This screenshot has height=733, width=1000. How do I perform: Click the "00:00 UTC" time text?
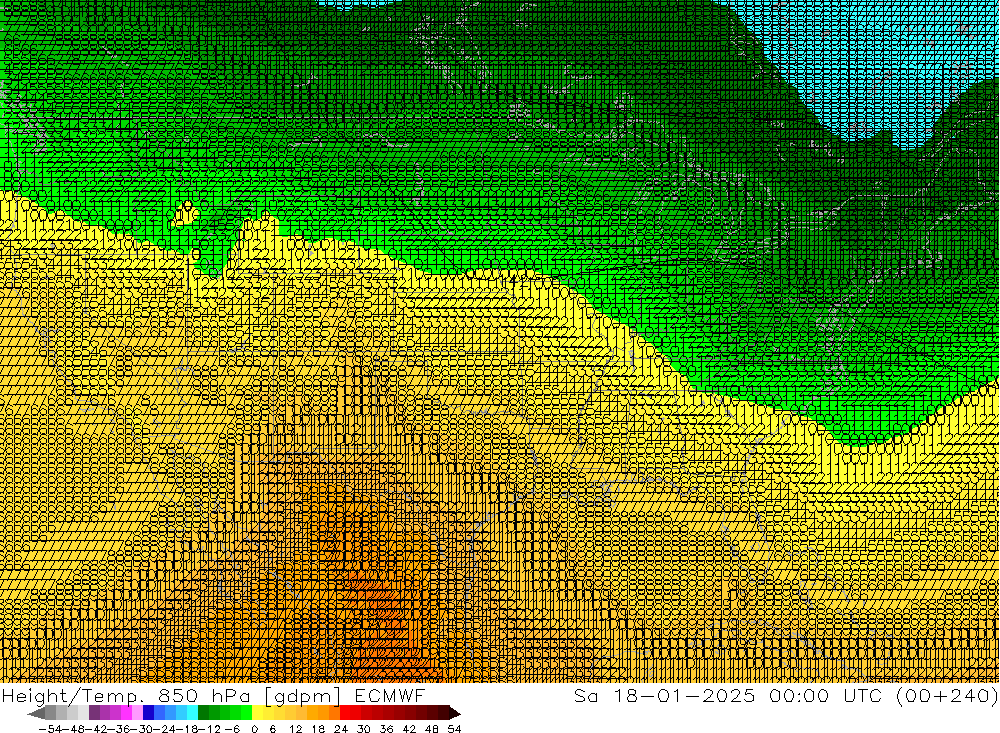click(x=826, y=696)
